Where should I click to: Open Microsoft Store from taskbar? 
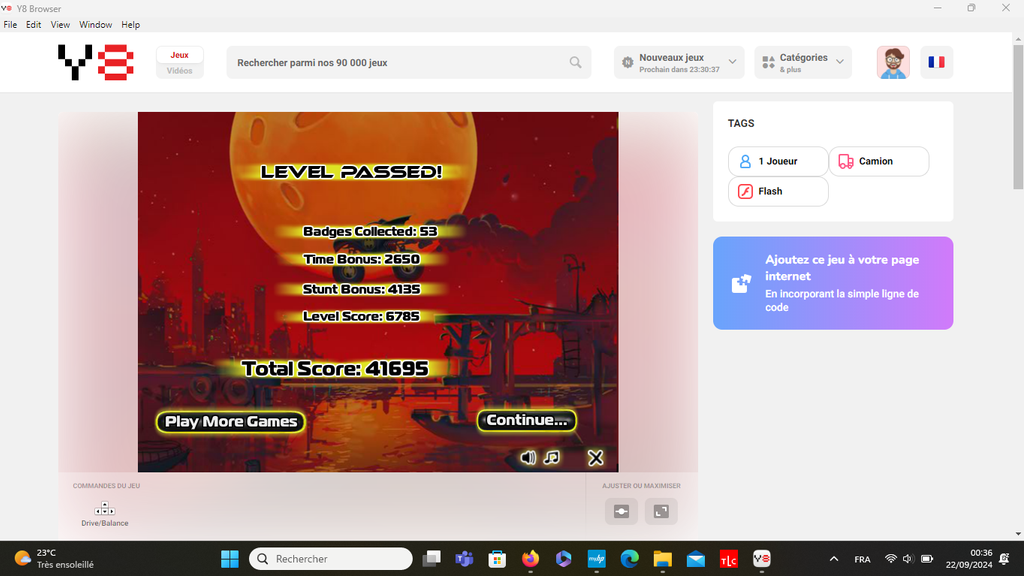point(497,559)
